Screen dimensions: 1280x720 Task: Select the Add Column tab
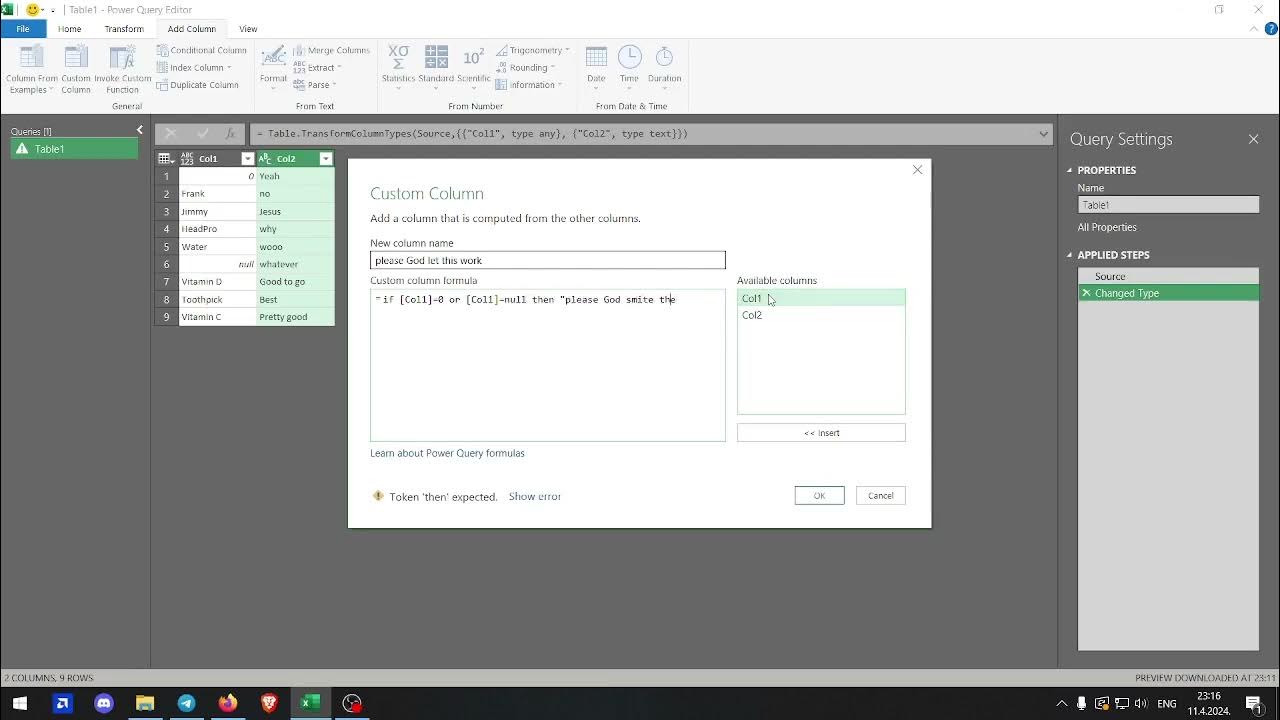(x=192, y=29)
